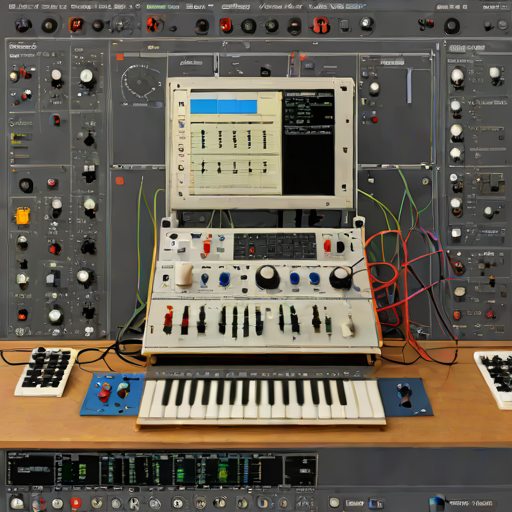This screenshot has width=512, height=512.
Task: Click the small blue button in the bottom row
Action: point(376,503)
